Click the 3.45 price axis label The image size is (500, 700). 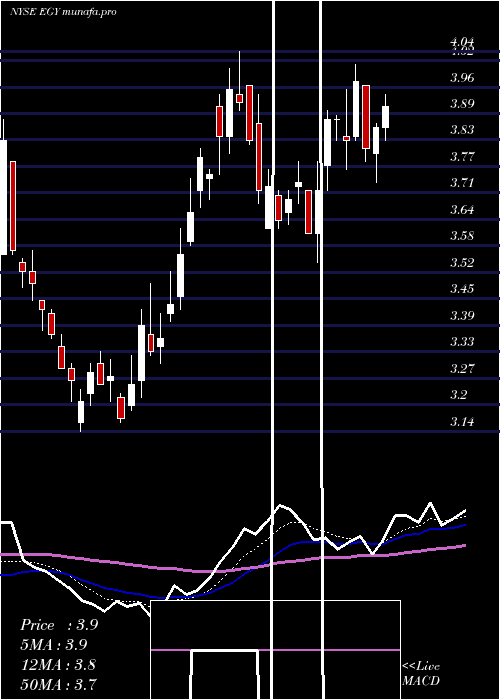coord(462,289)
